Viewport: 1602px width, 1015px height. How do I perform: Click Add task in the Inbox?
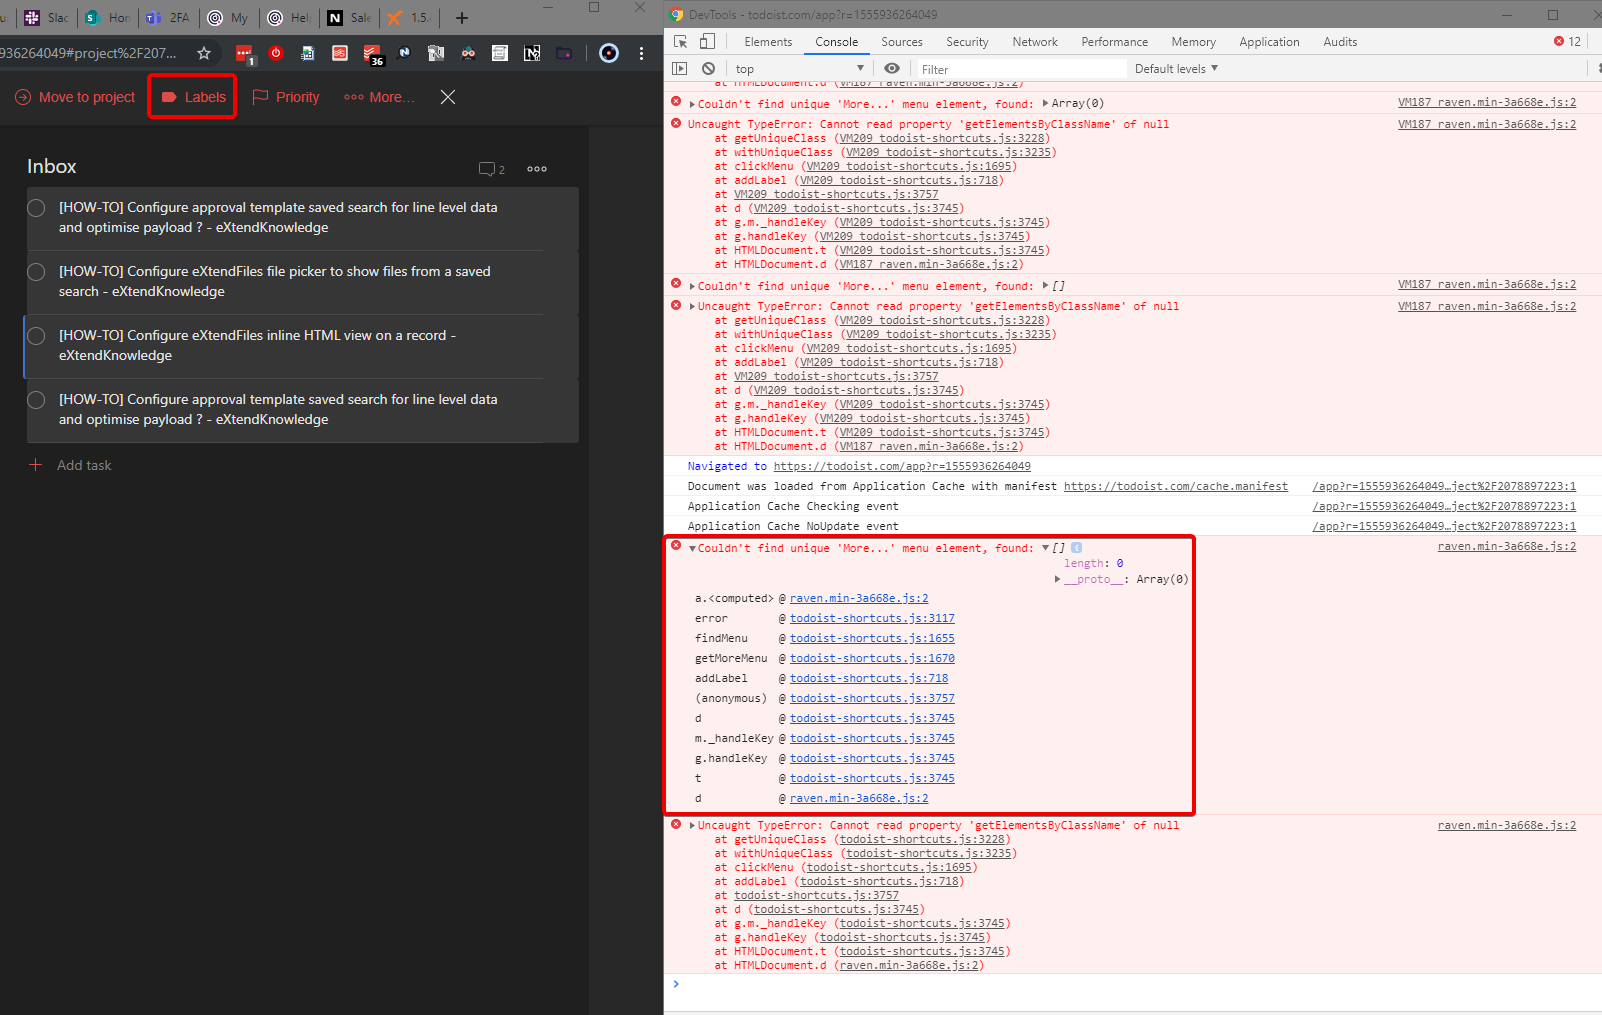(x=83, y=465)
